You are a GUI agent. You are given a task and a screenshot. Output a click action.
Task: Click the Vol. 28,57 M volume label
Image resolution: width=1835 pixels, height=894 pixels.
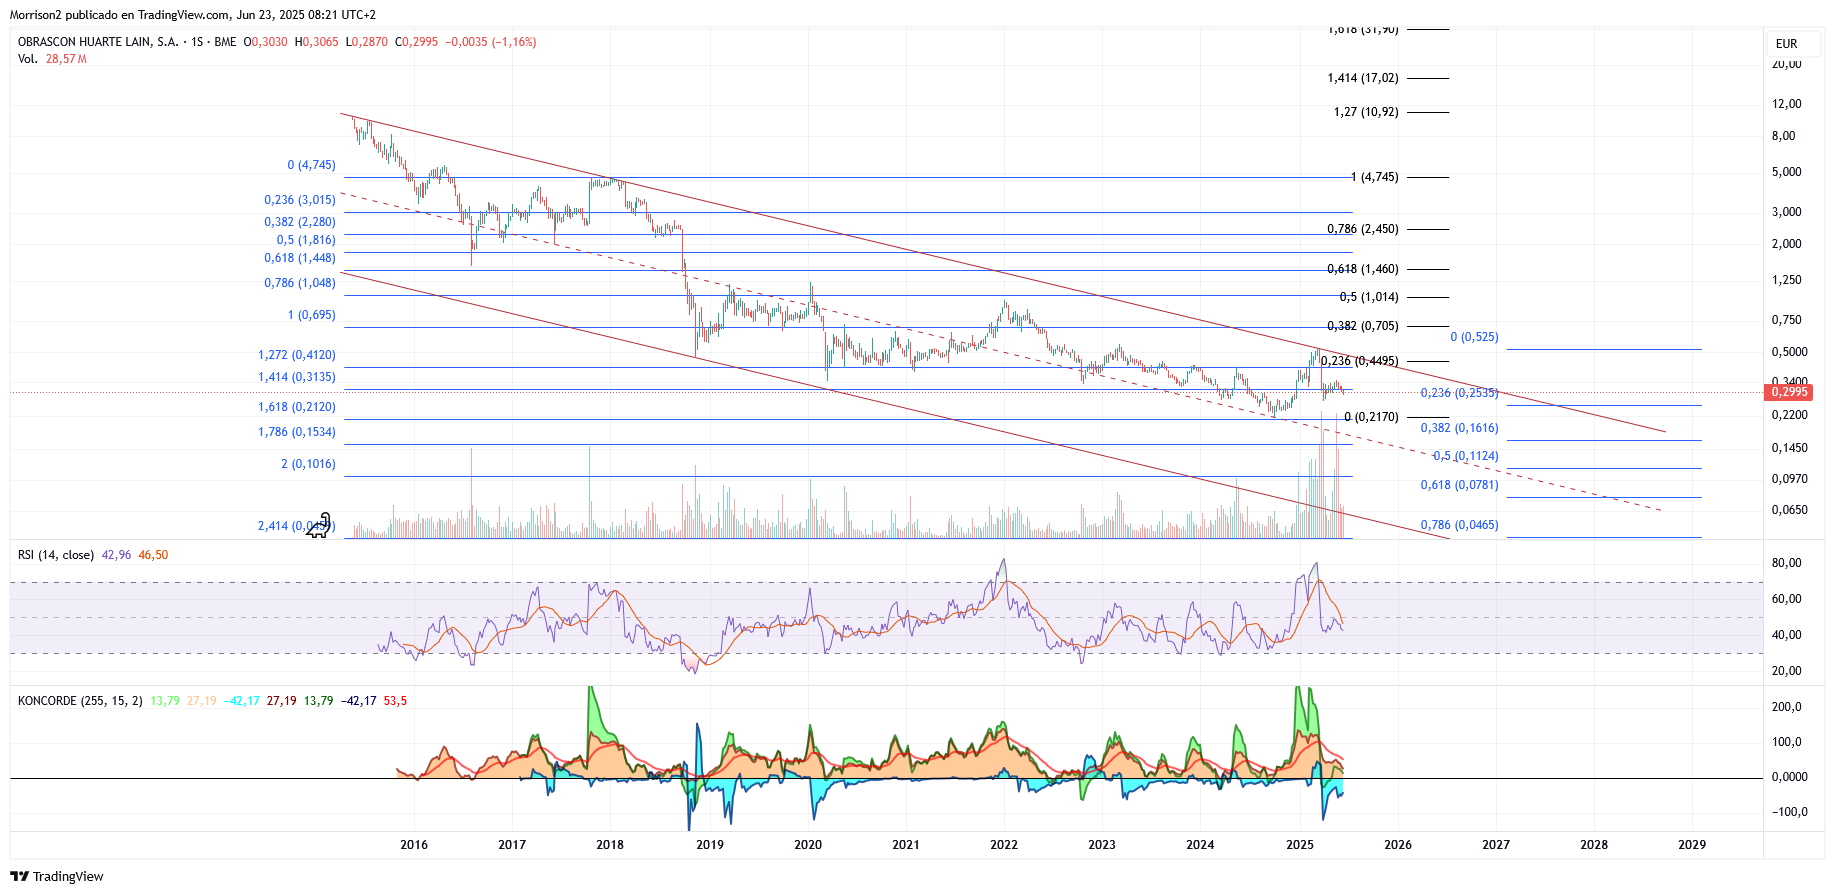pos(52,59)
